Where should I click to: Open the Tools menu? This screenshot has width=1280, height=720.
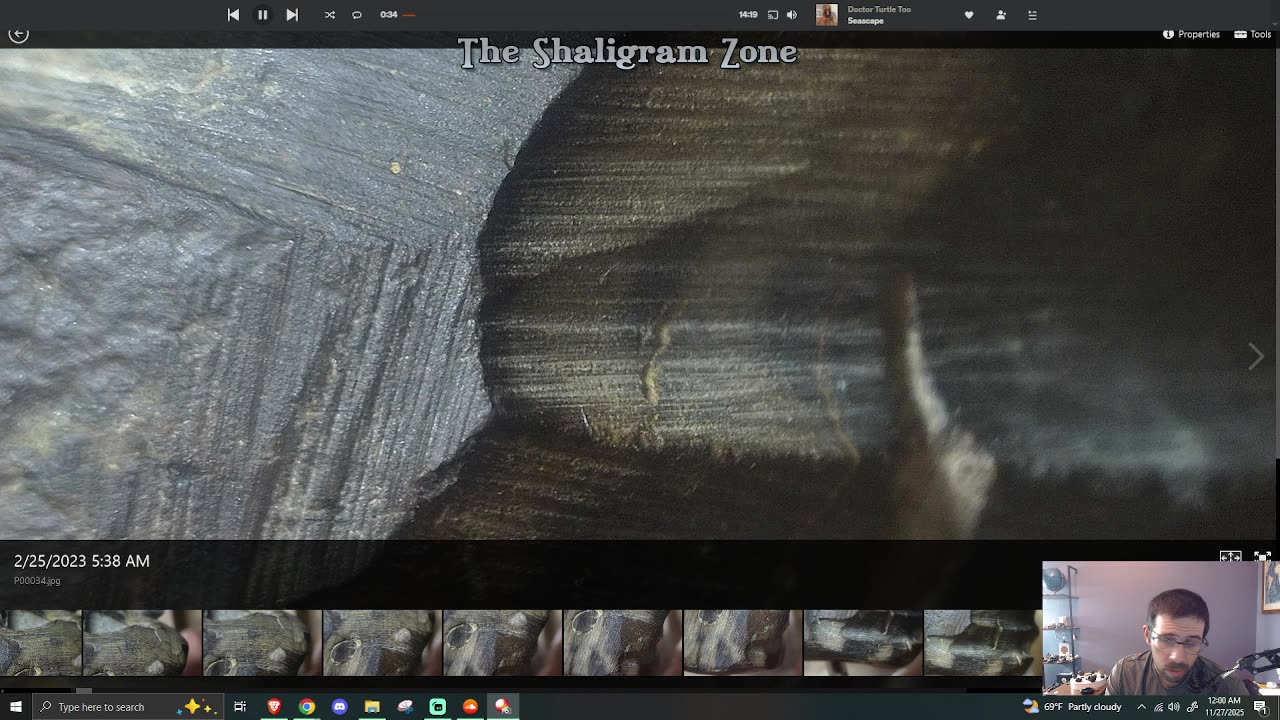pos(1253,34)
